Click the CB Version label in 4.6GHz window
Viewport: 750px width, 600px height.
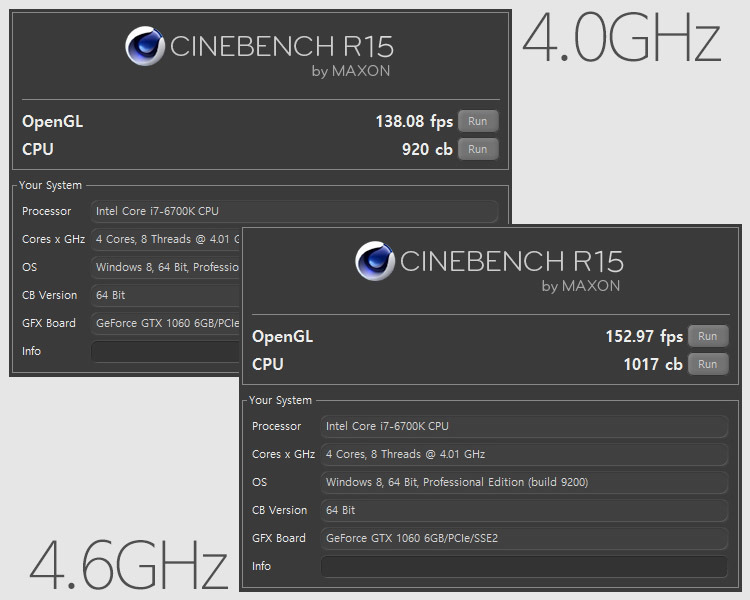point(279,510)
